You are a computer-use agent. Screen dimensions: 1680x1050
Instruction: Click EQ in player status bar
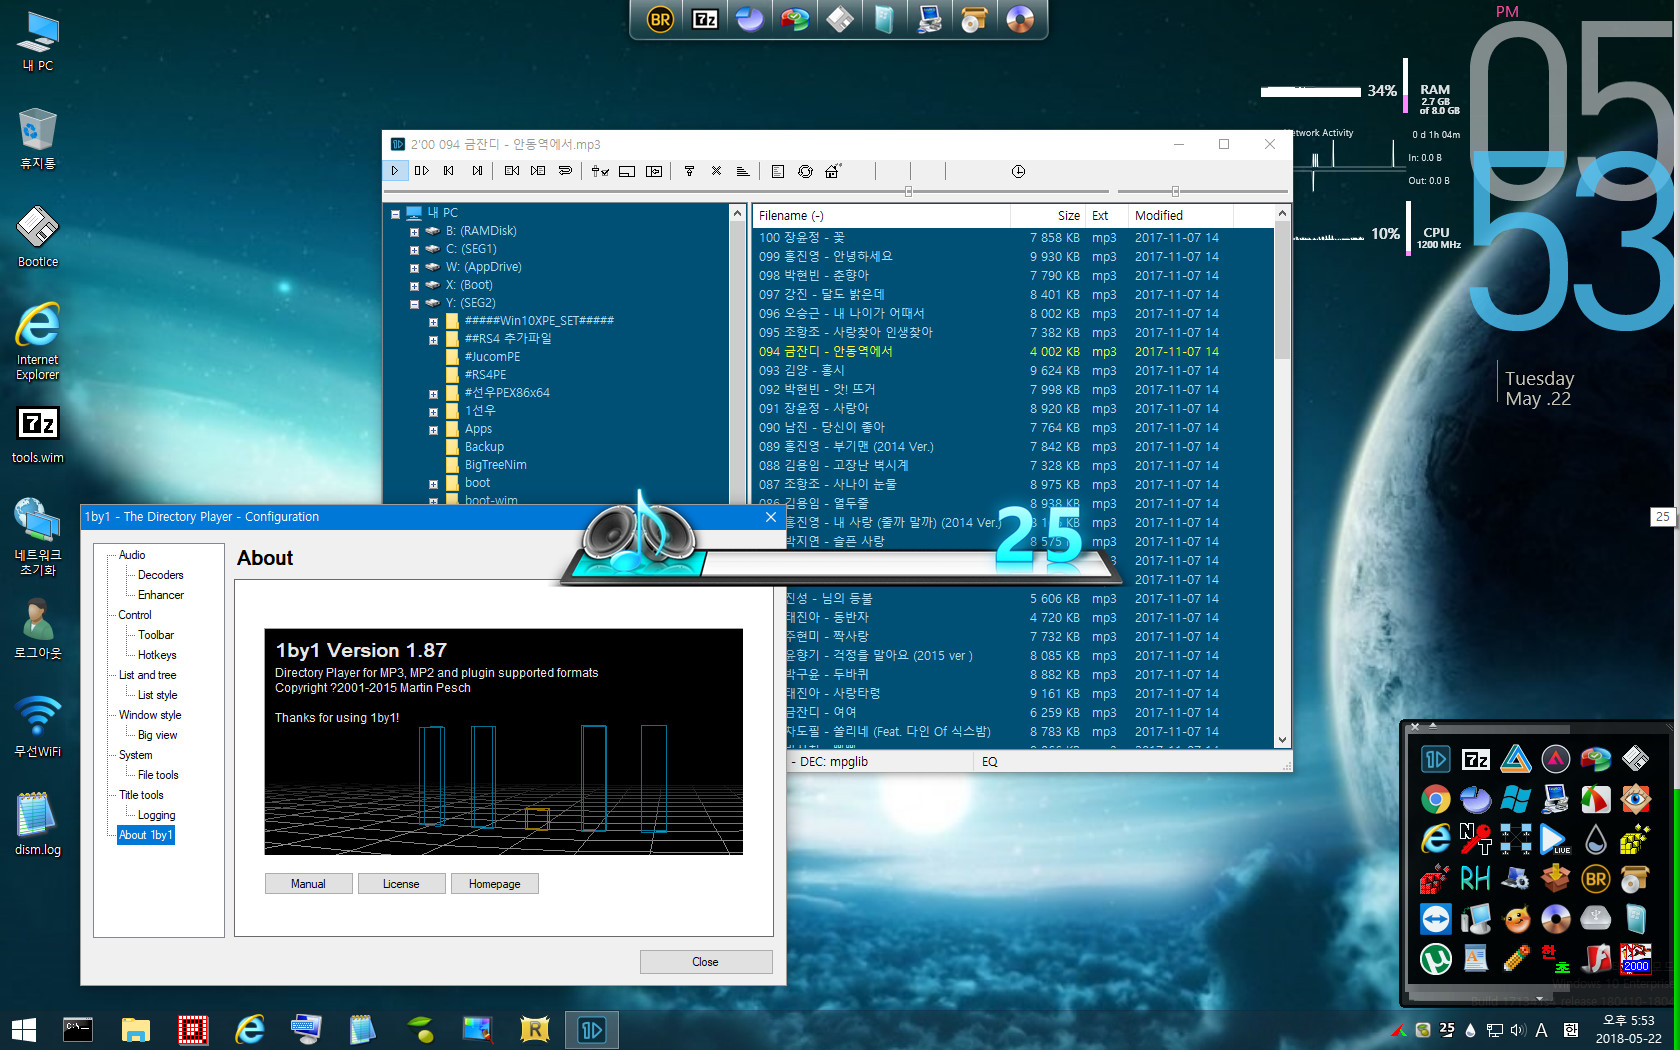(989, 762)
